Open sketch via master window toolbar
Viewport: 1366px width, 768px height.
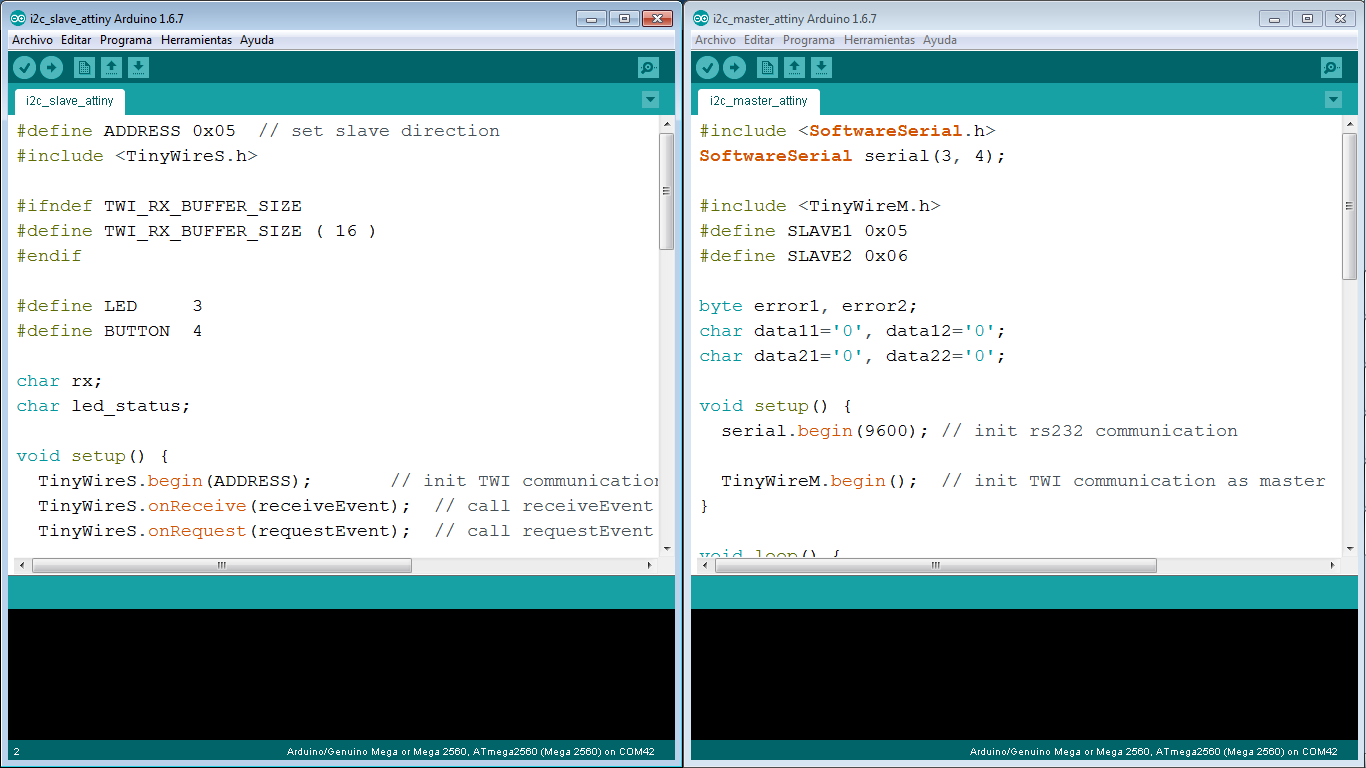[795, 67]
